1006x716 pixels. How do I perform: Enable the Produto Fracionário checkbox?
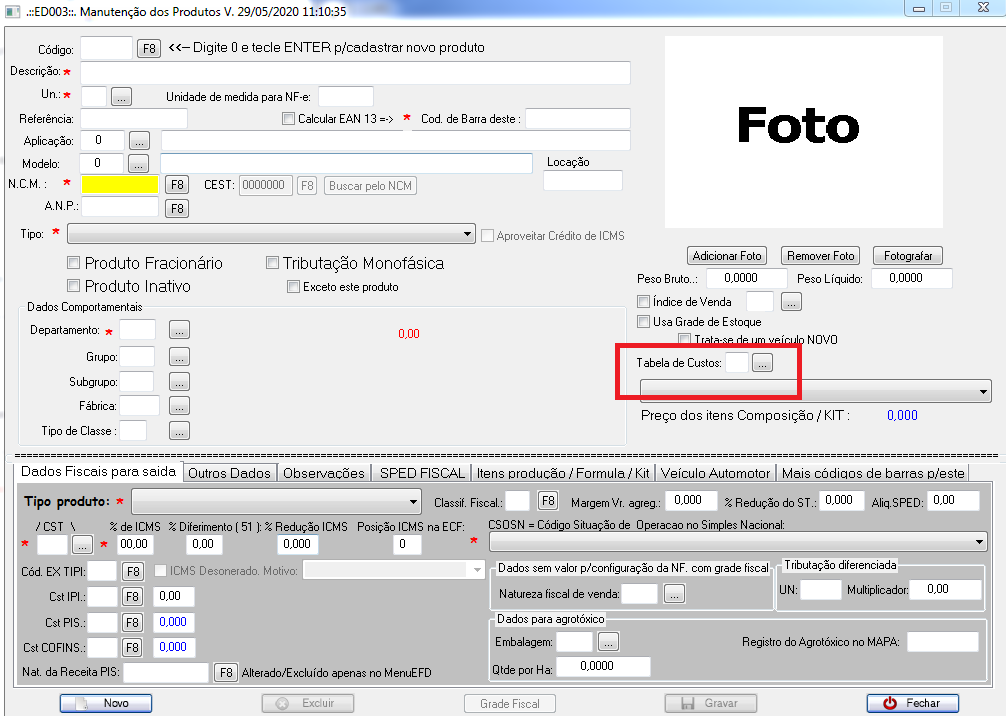(73, 264)
